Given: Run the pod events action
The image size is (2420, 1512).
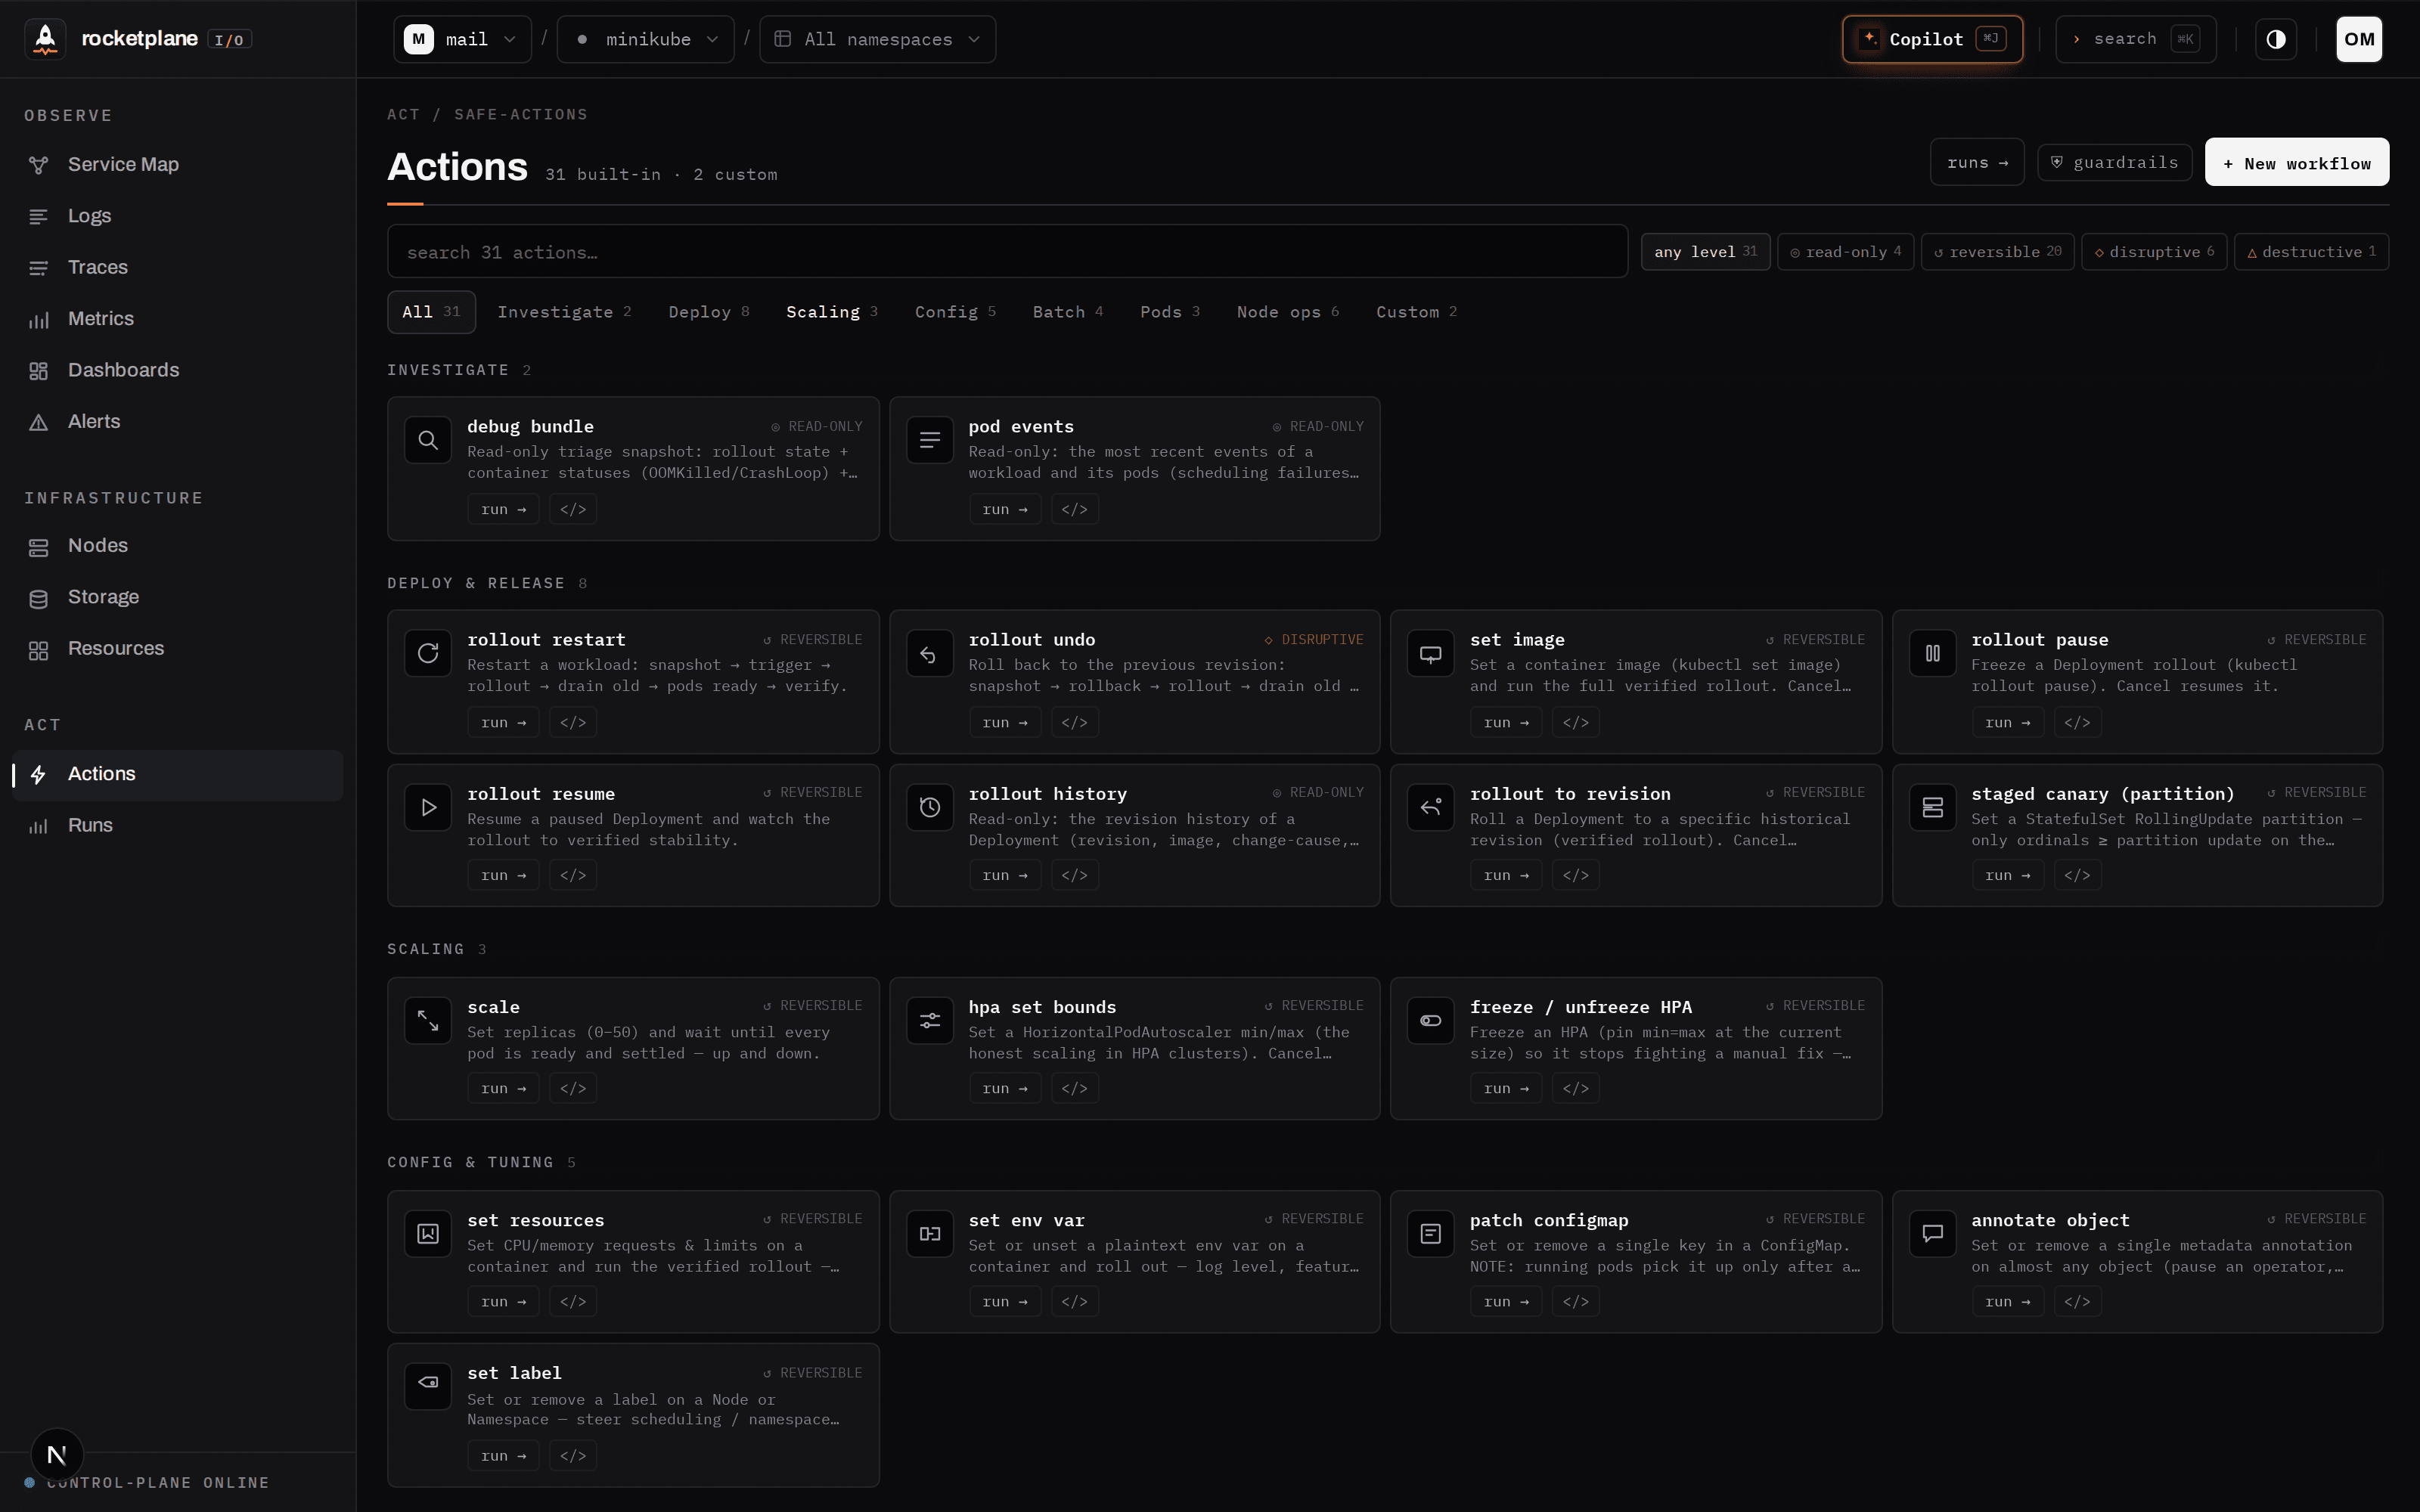Looking at the screenshot, I should (x=1005, y=509).
